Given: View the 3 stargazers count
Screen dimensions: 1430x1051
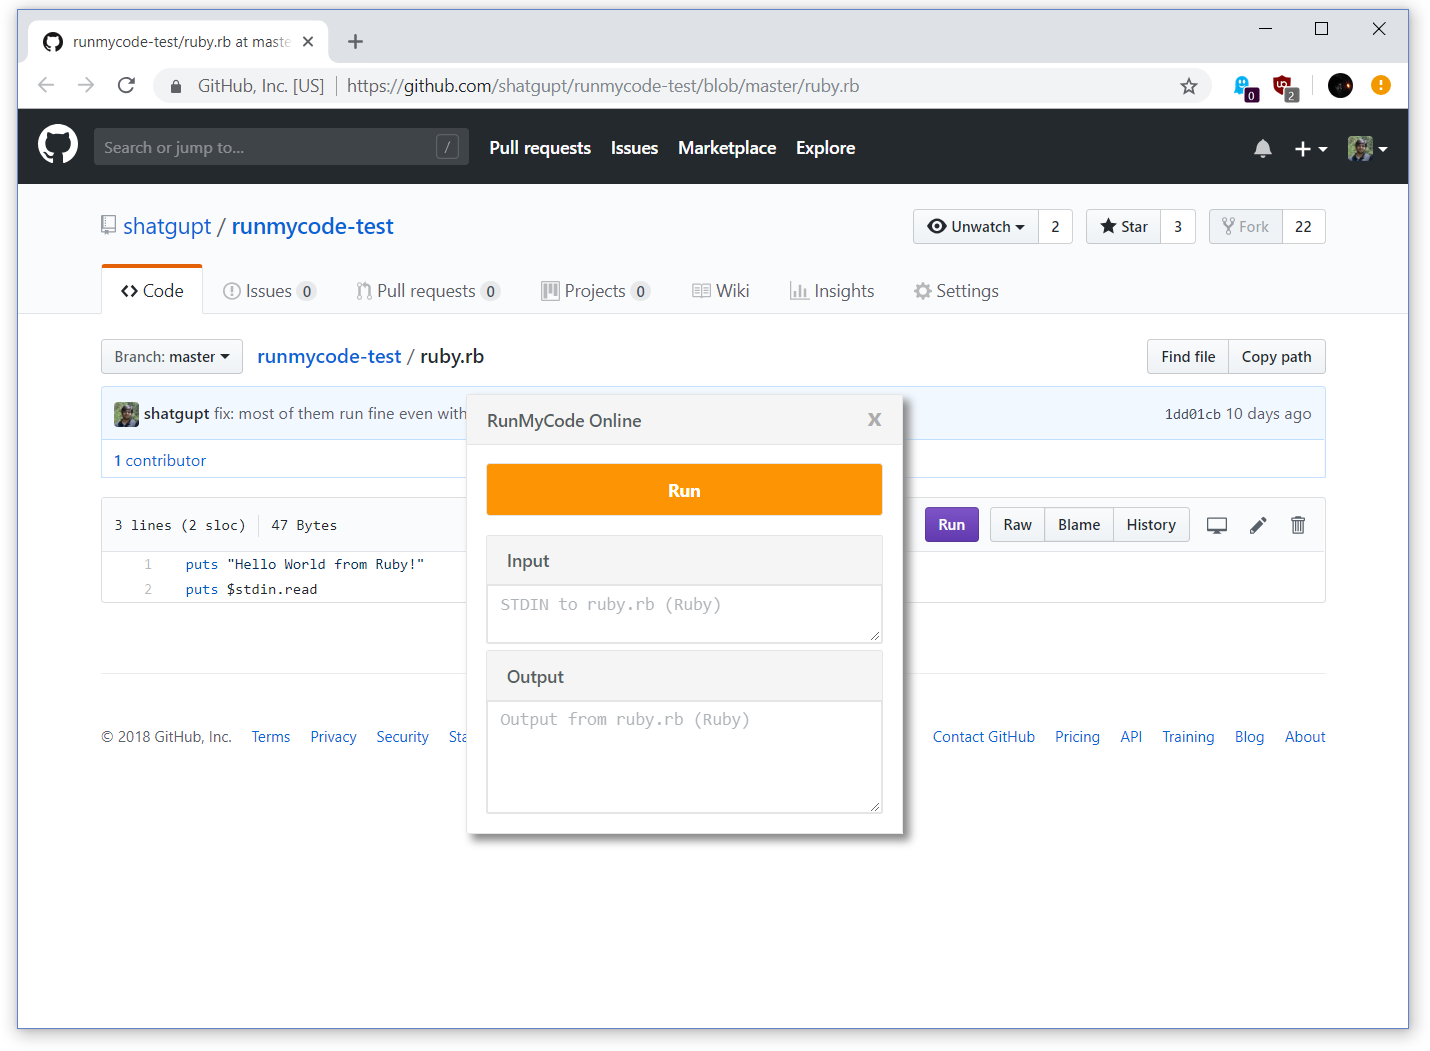Looking at the screenshot, I should (1178, 227).
